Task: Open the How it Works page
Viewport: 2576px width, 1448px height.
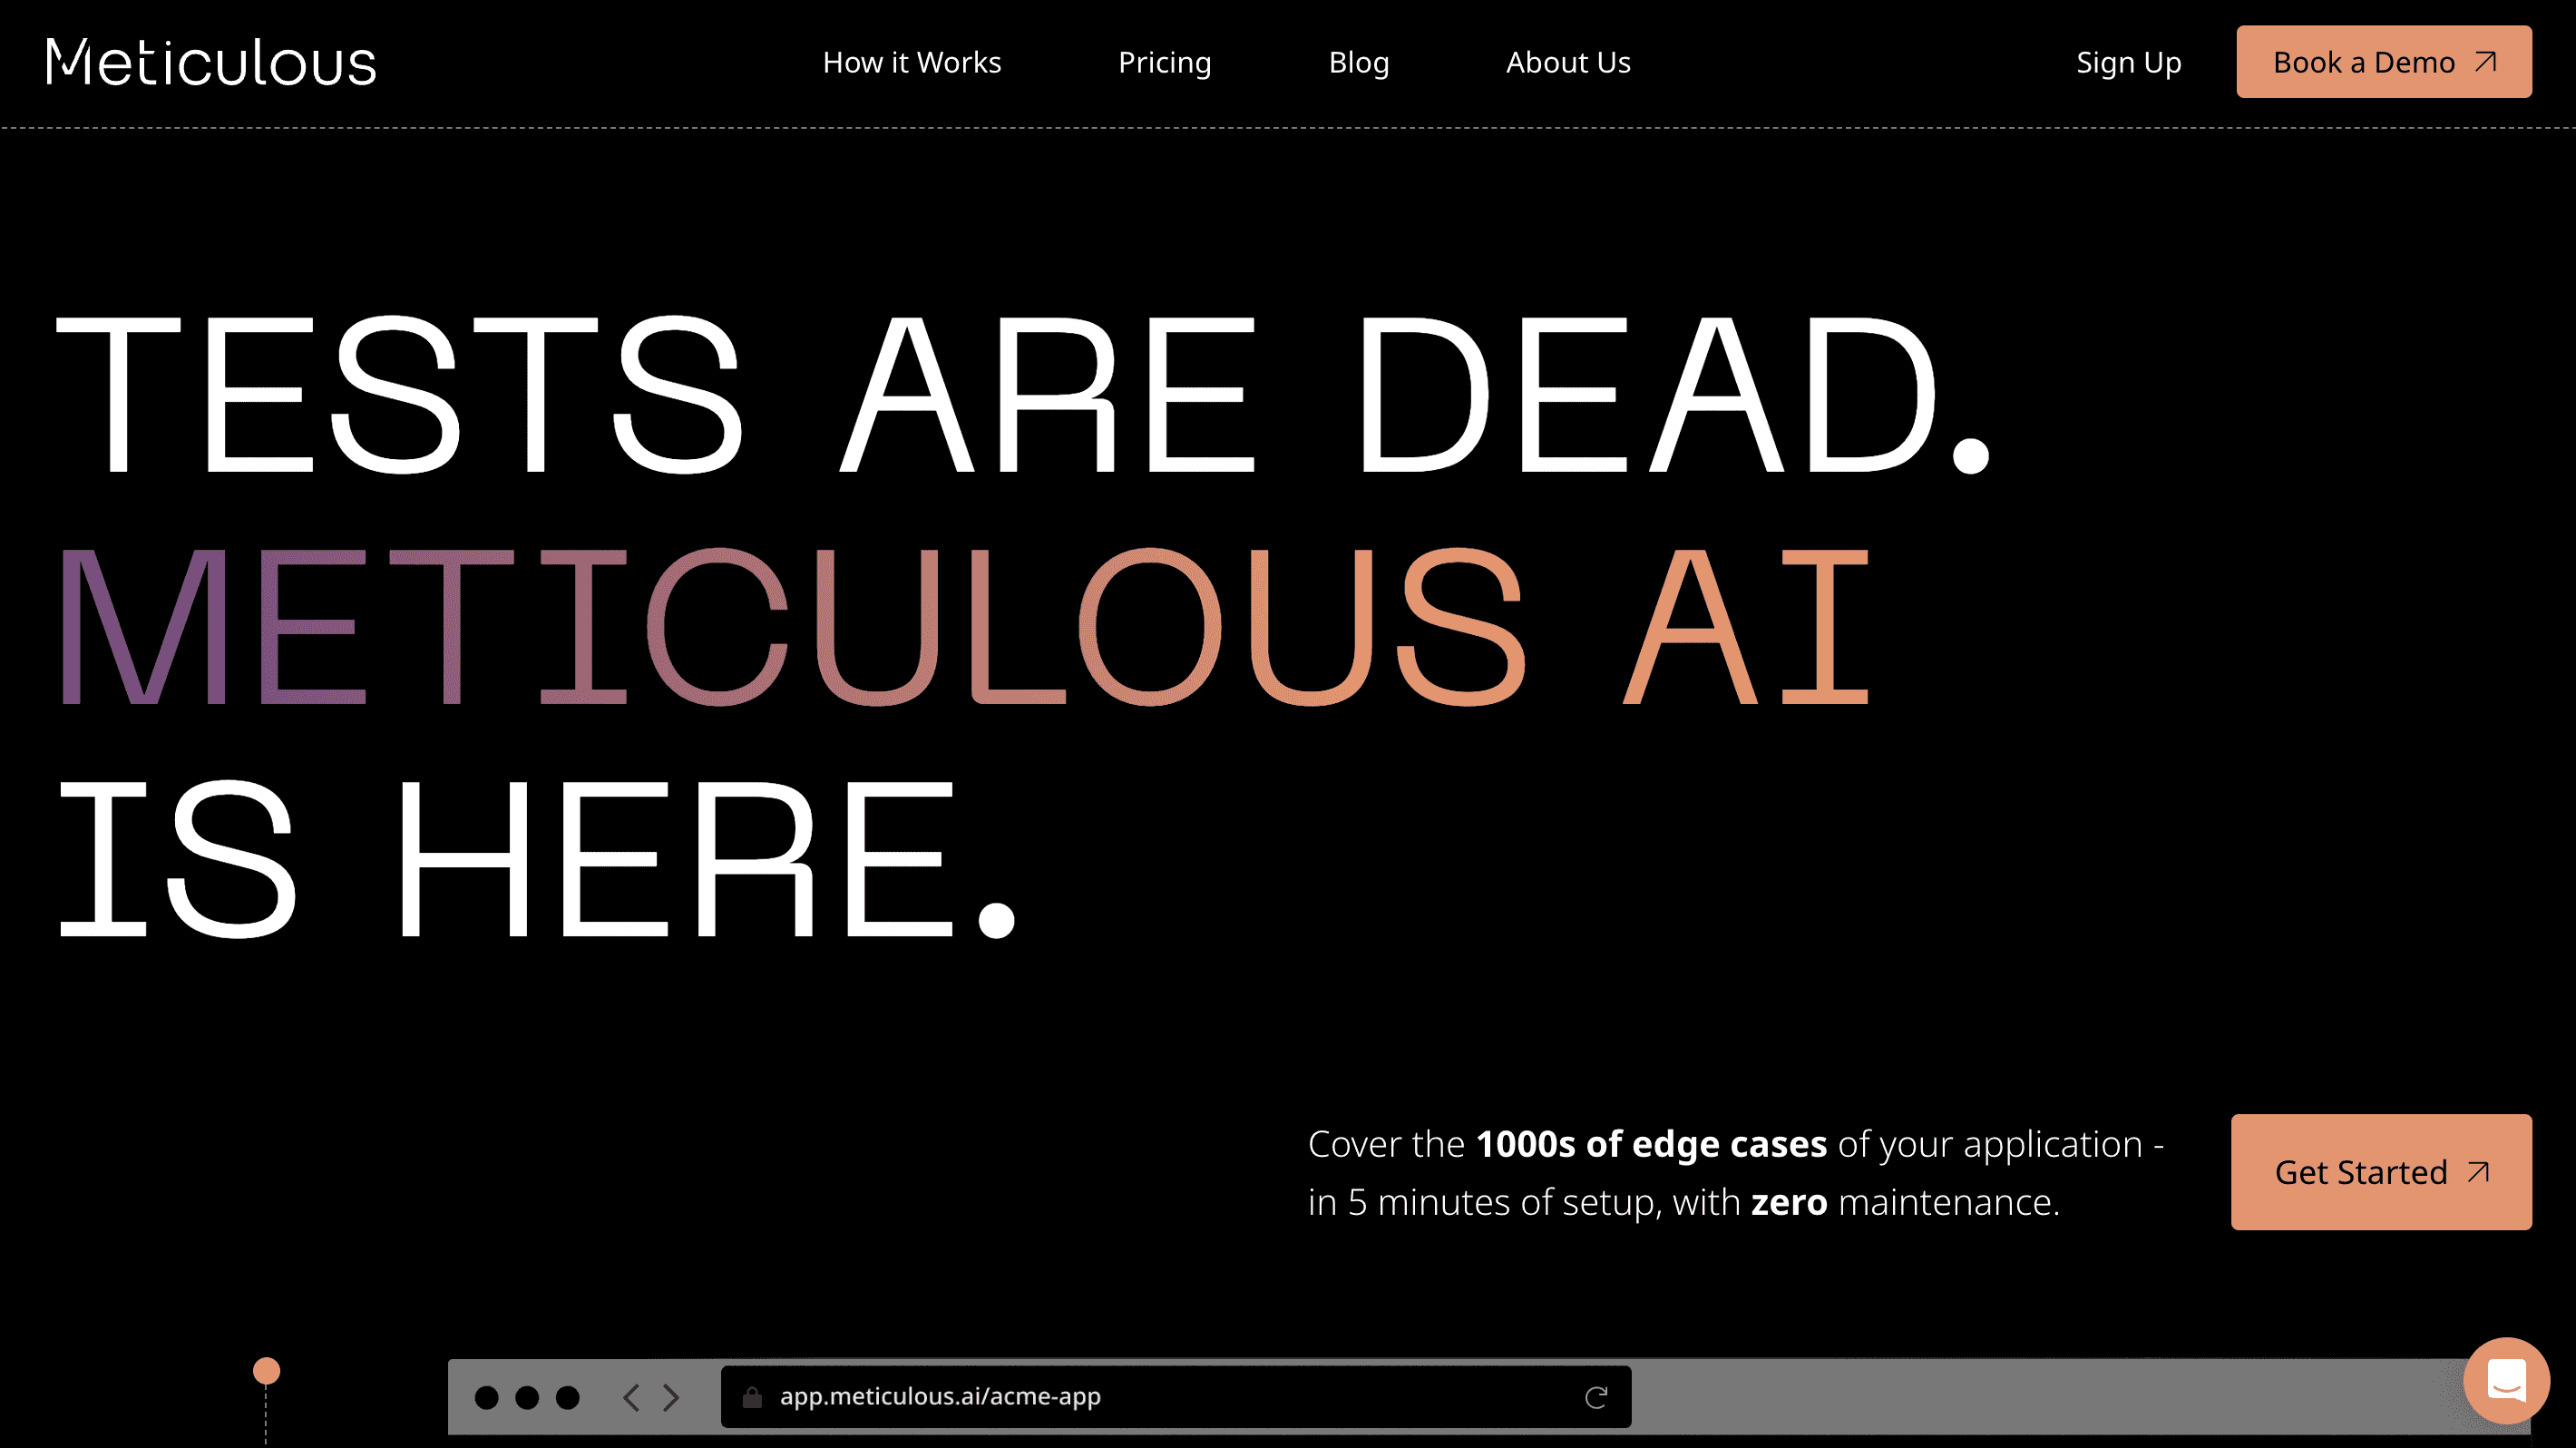Action: tap(911, 62)
